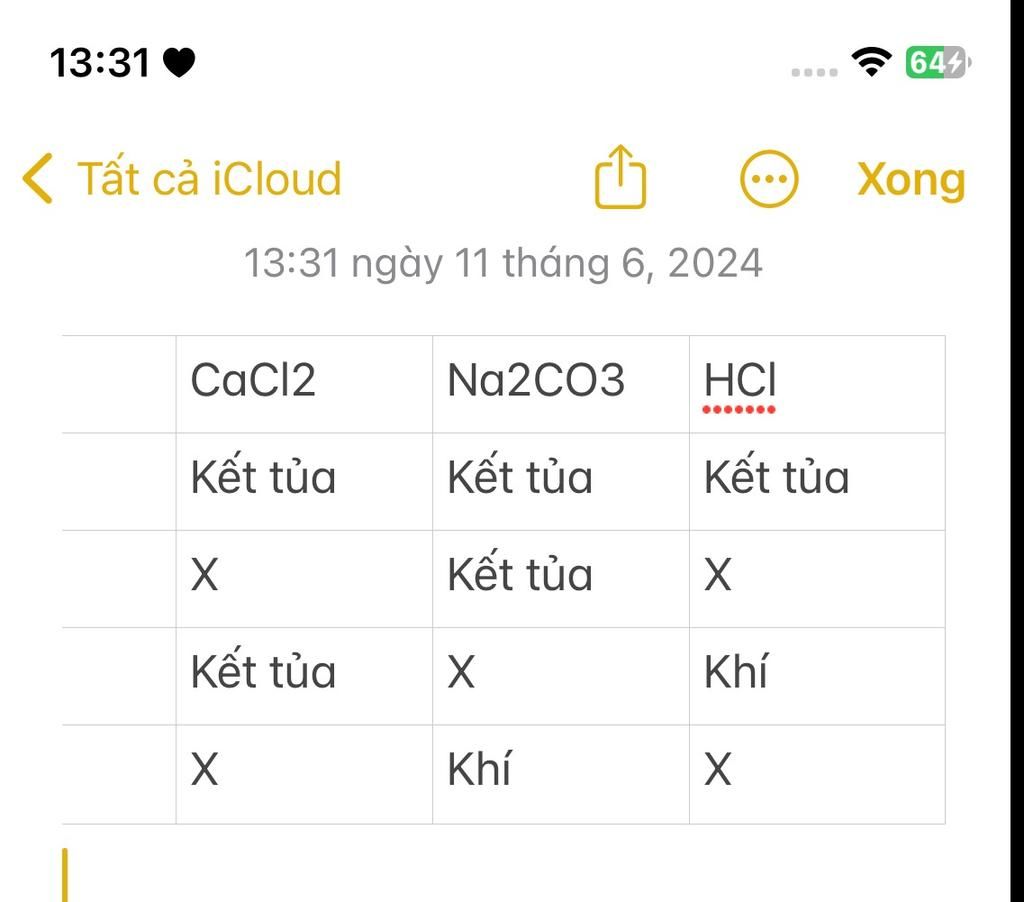The image size is (1024, 902).
Task: Open the more options ellipsis menu
Action: [769, 180]
